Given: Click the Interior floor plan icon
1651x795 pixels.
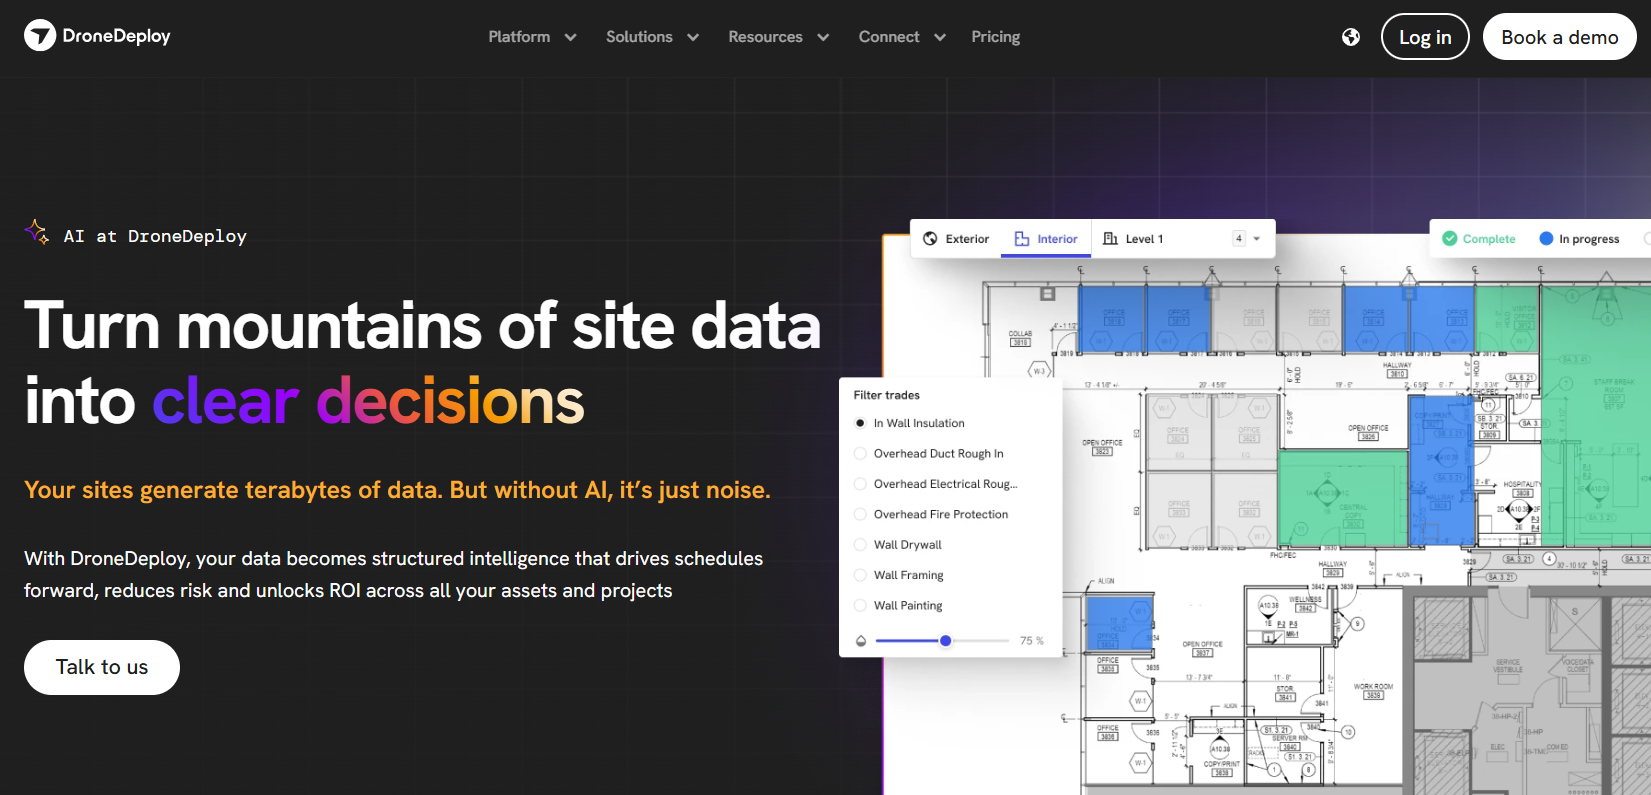Looking at the screenshot, I should coord(1022,239).
